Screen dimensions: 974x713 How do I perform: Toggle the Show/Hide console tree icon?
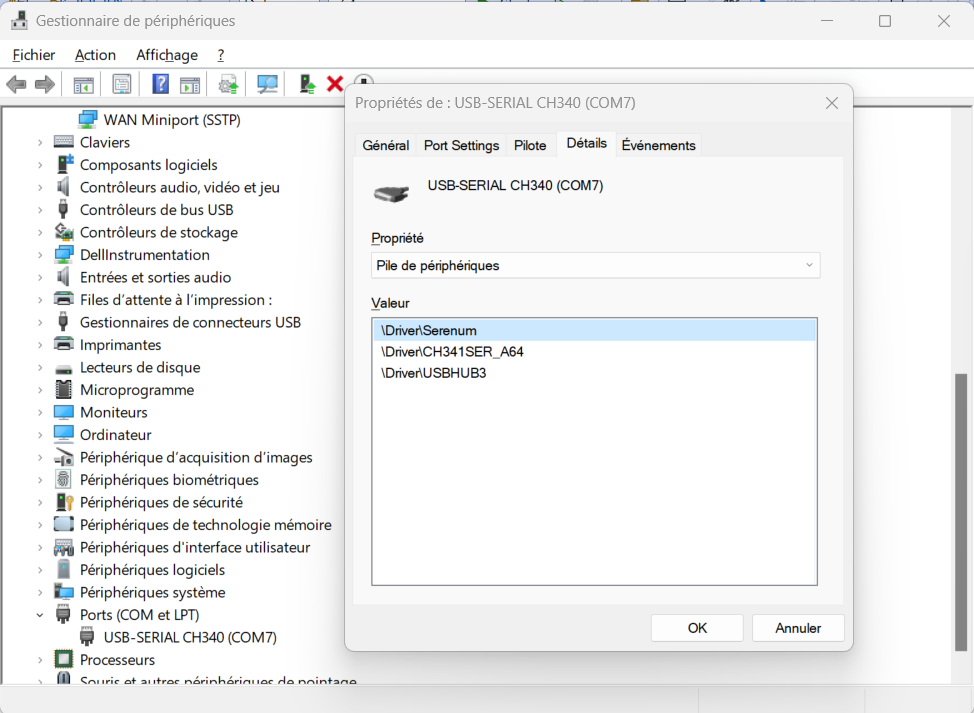pos(84,83)
